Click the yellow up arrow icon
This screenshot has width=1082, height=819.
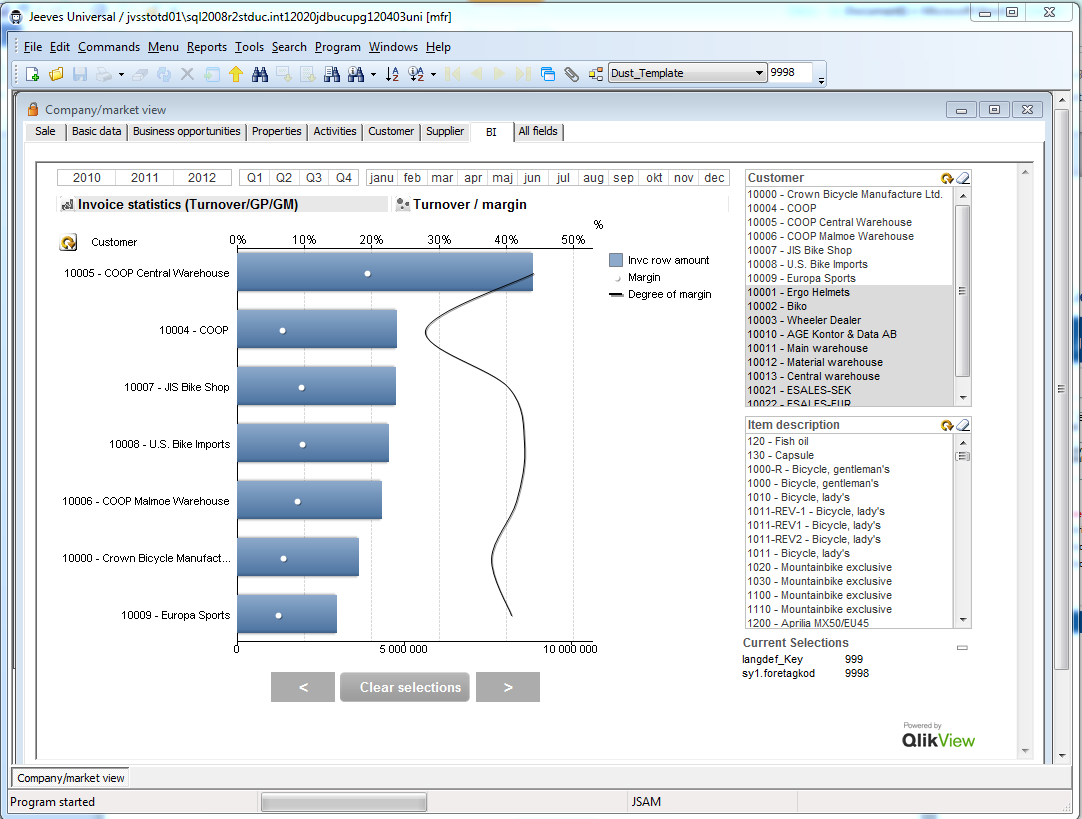point(236,74)
